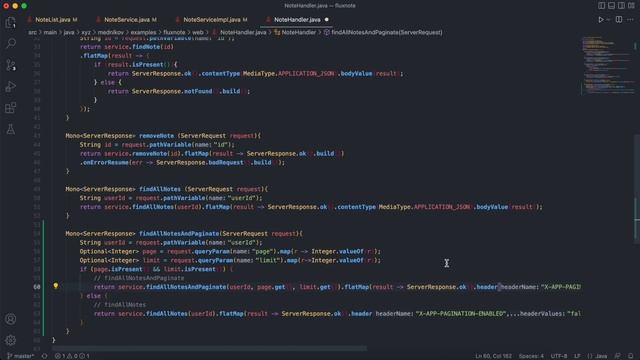Screen dimensions: 640x360
Task: Click 'onErrorResume' in the removeNote method
Action: point(105,162)
